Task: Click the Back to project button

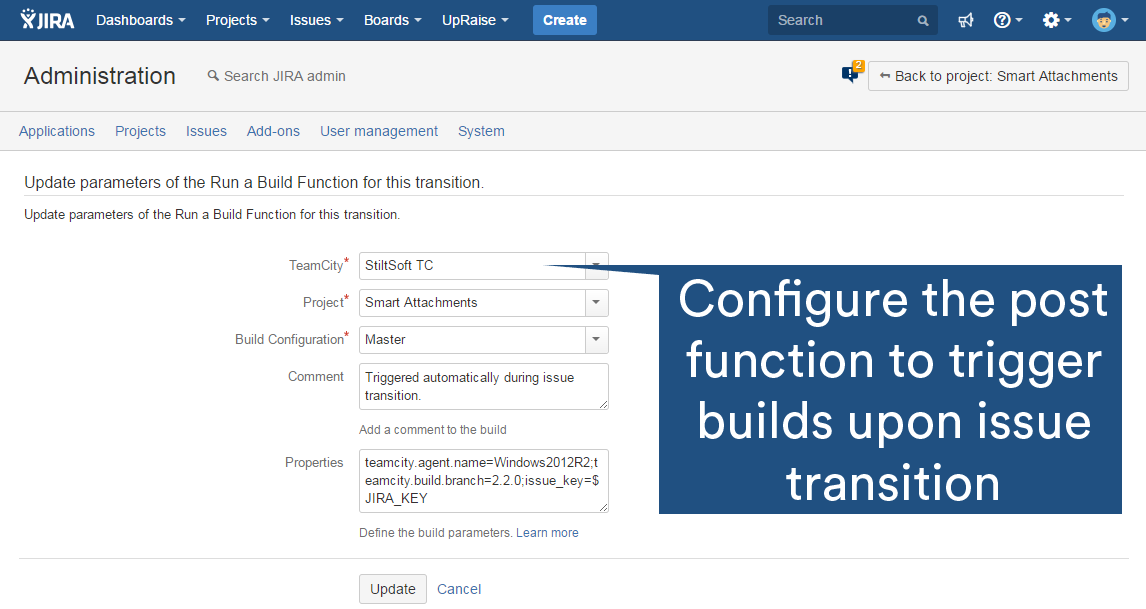Action: coord(998,76)
